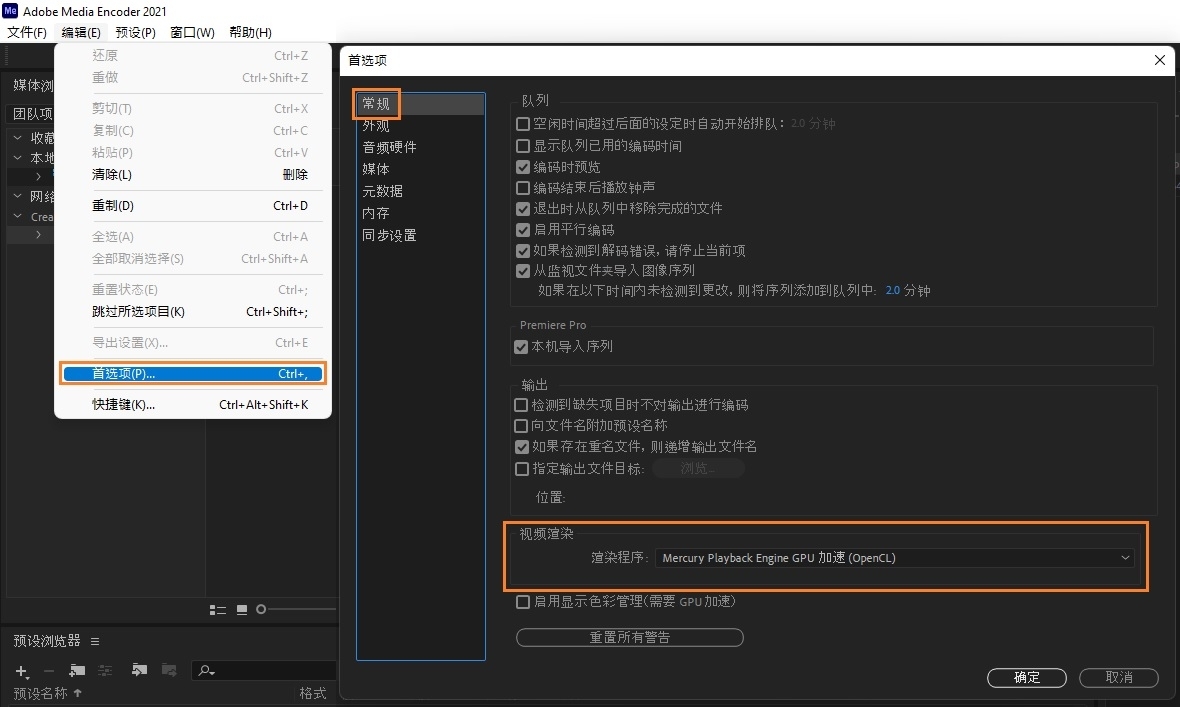Toggle 如果检测到解码错误,请停止当前项 checkbox

(523, 251)
